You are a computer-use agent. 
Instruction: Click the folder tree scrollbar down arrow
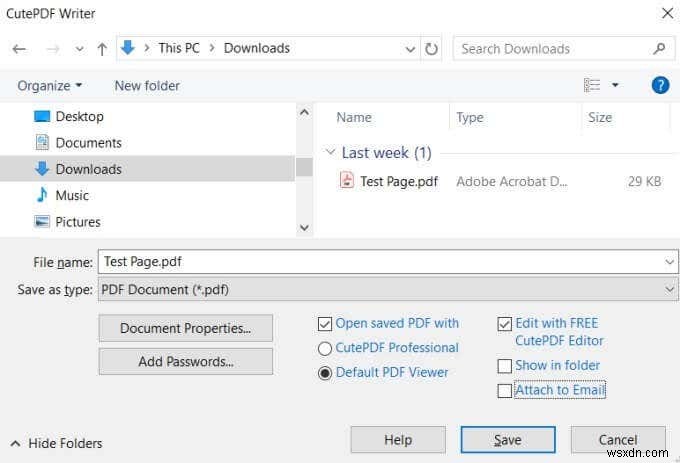pyautogui.click(x=304, y=228)
